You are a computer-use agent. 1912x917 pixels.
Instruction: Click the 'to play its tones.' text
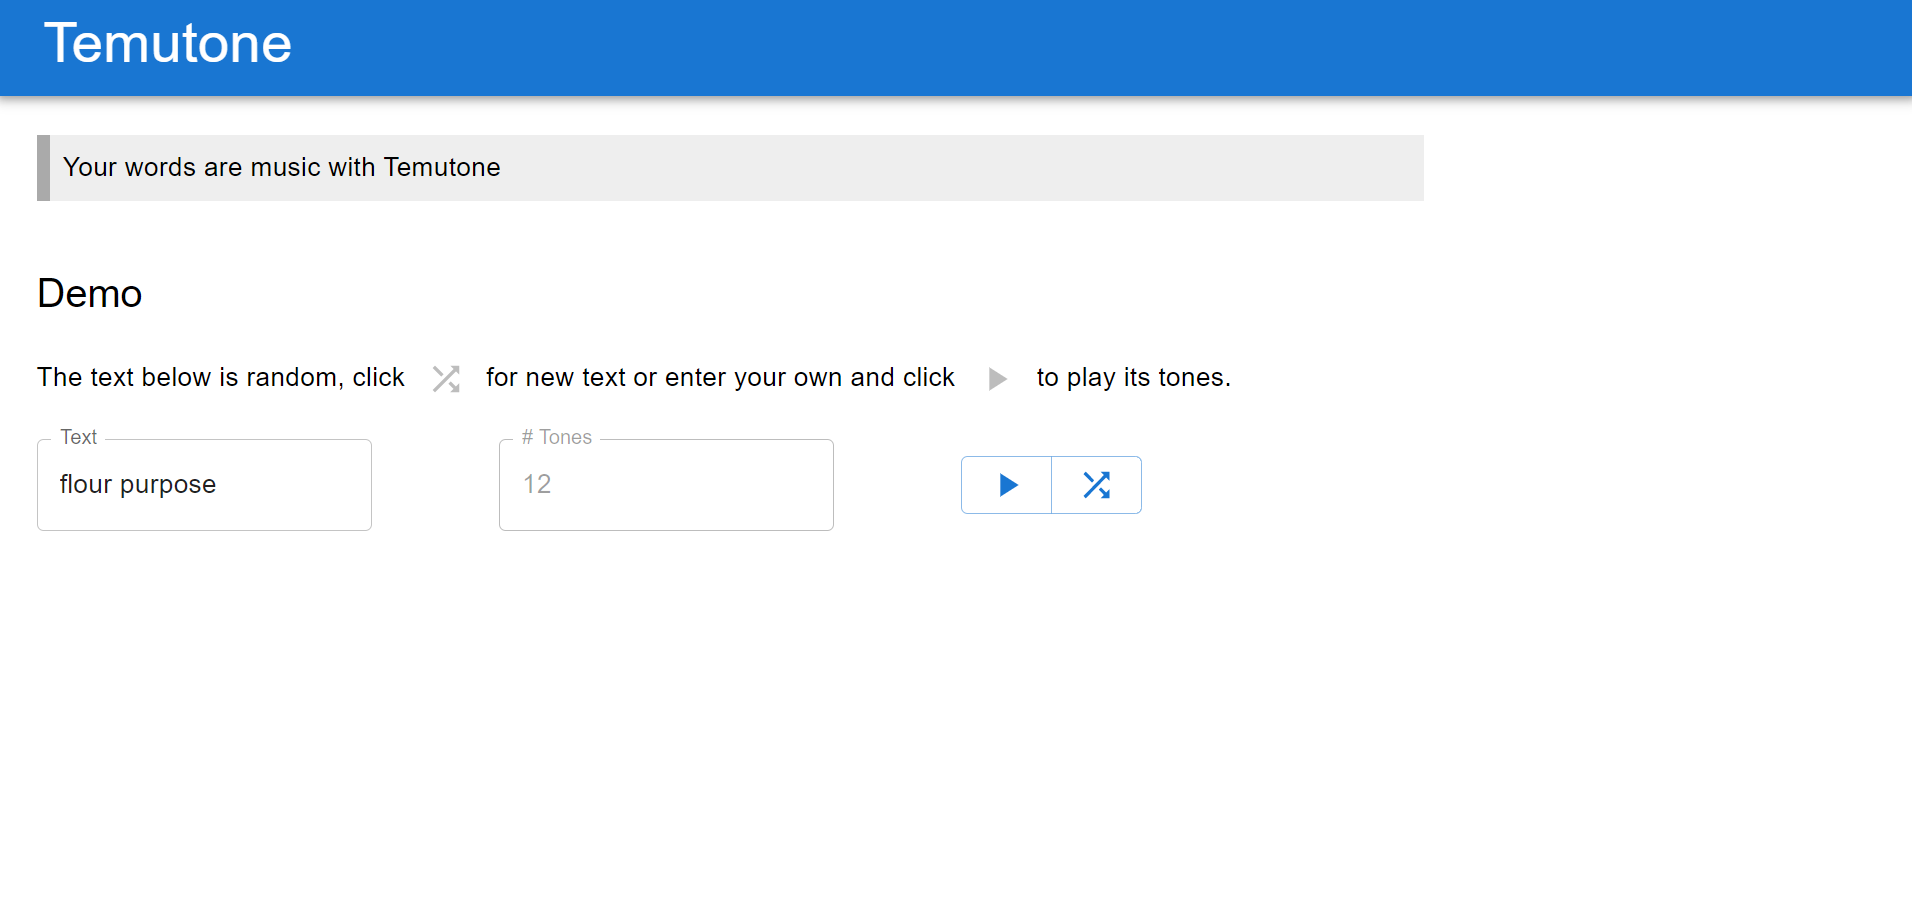(x=1133, y=378)
